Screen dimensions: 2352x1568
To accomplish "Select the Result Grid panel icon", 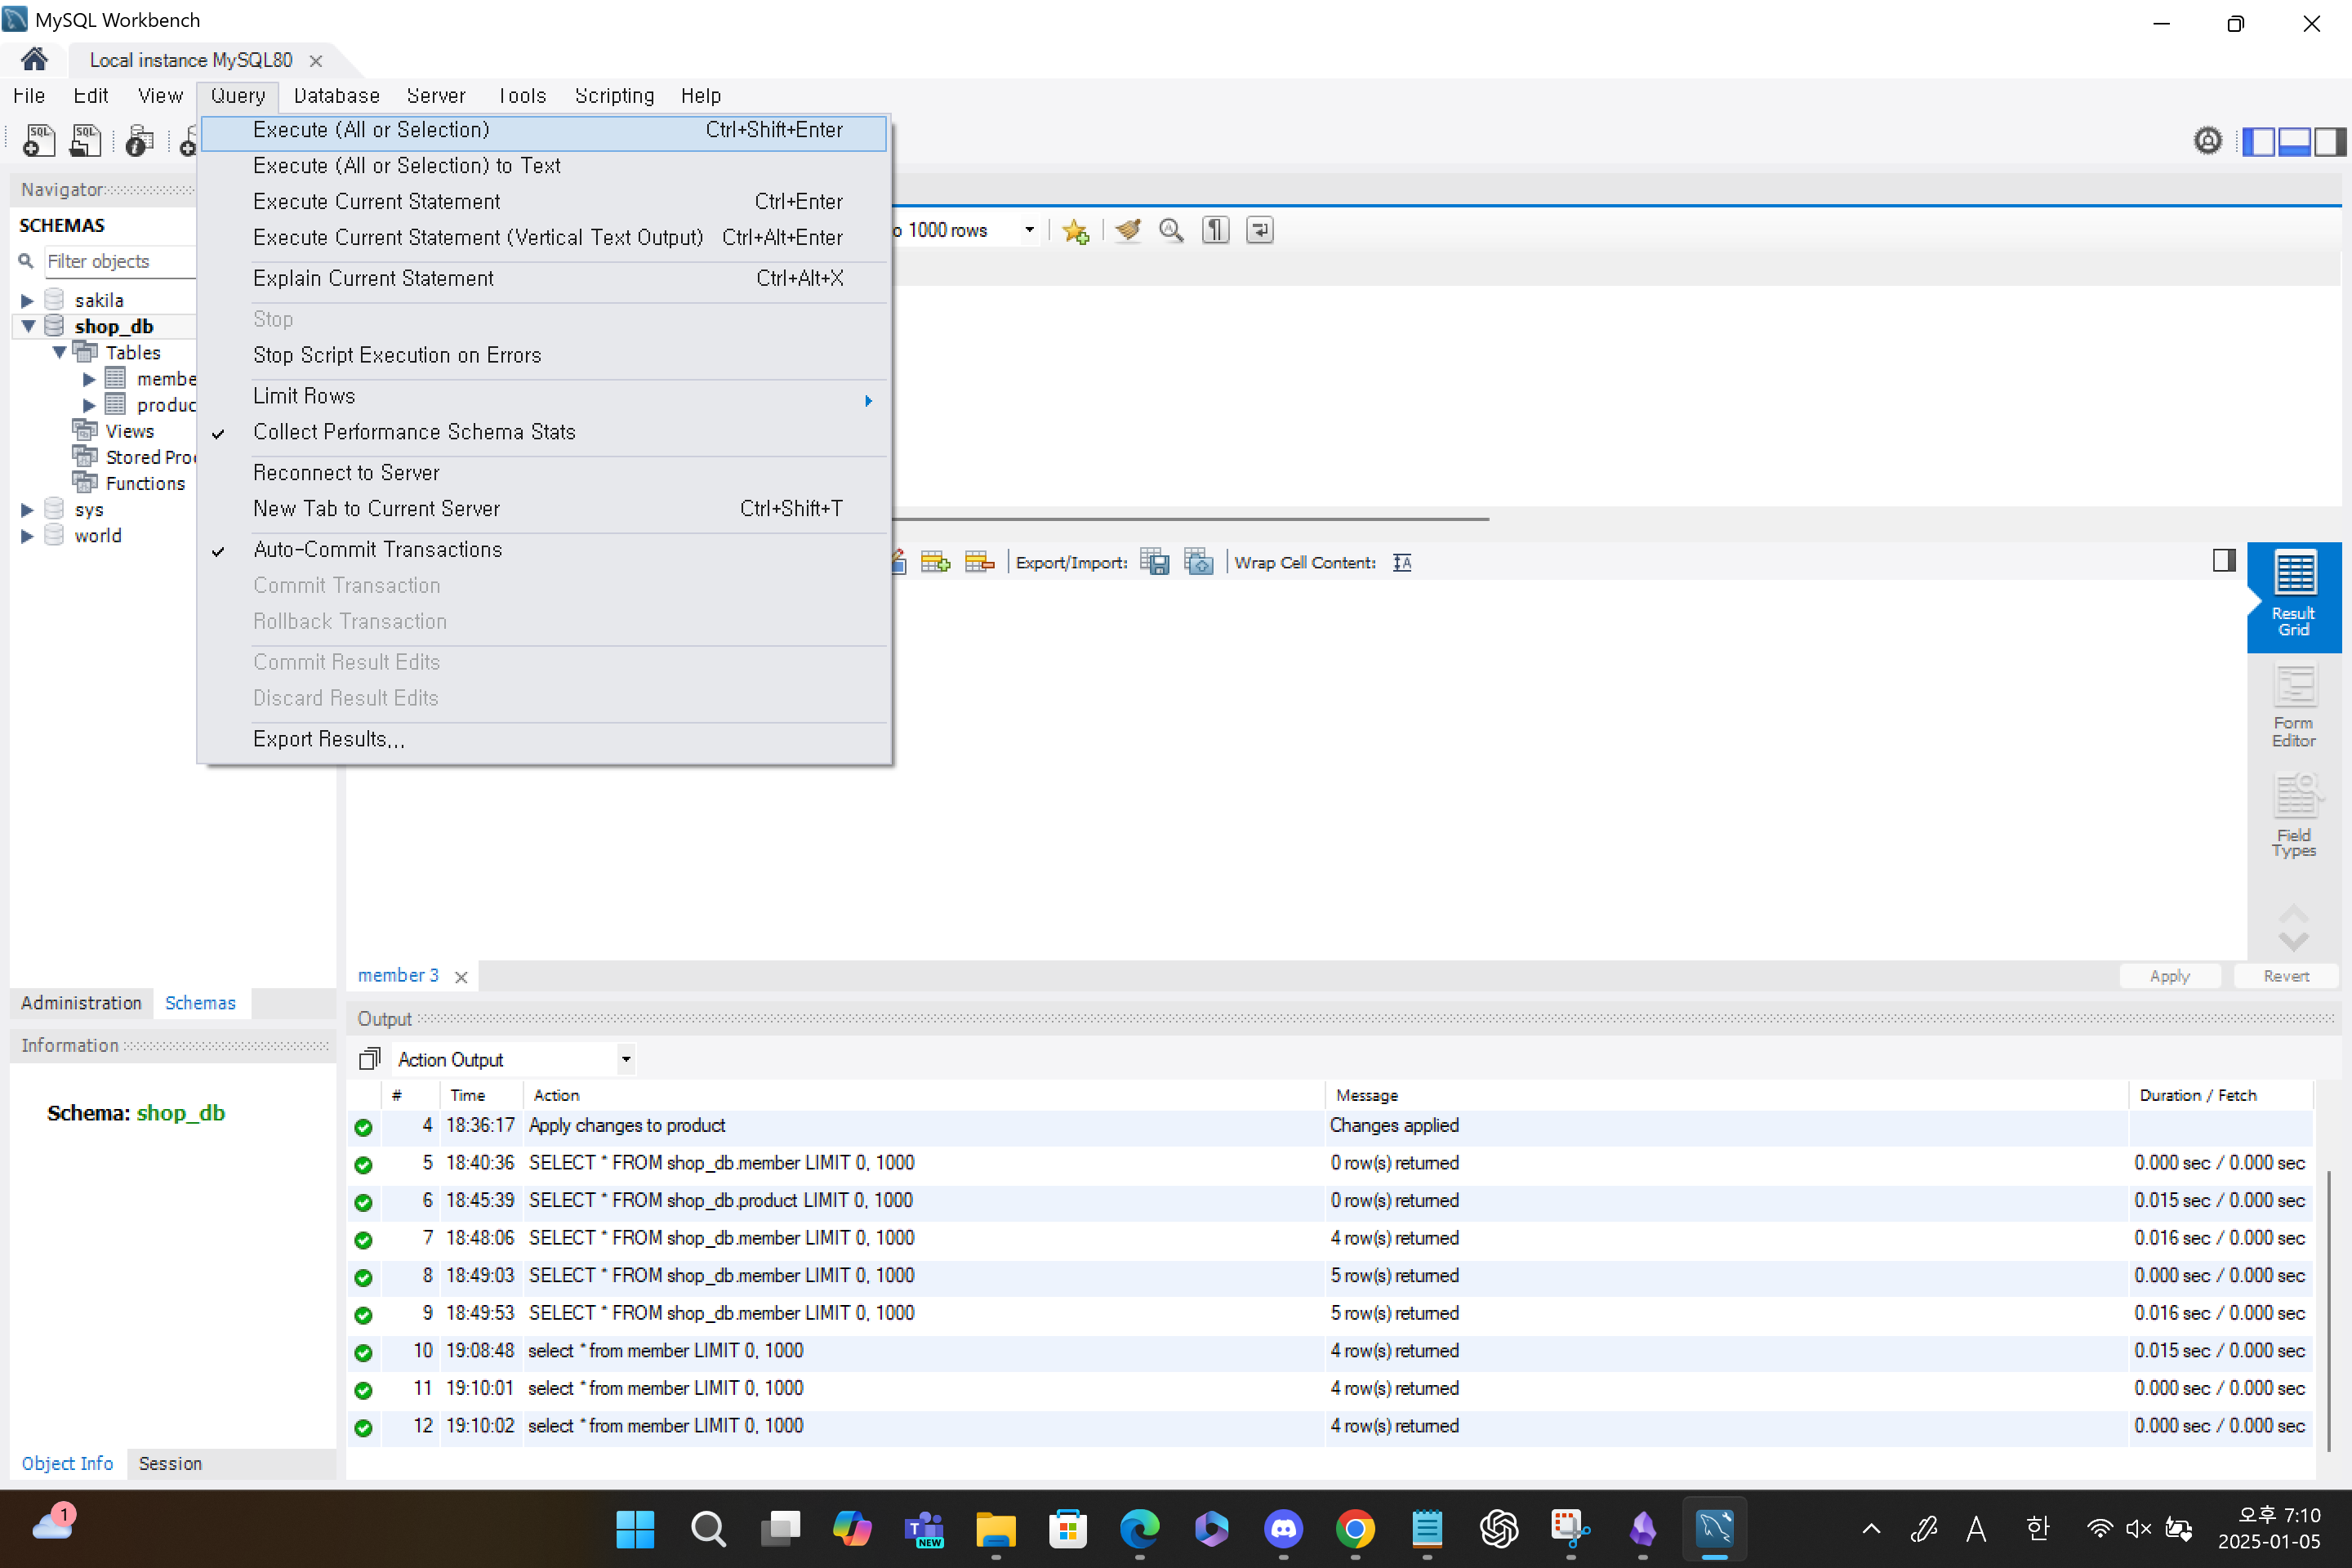I will pos(2293,596).
